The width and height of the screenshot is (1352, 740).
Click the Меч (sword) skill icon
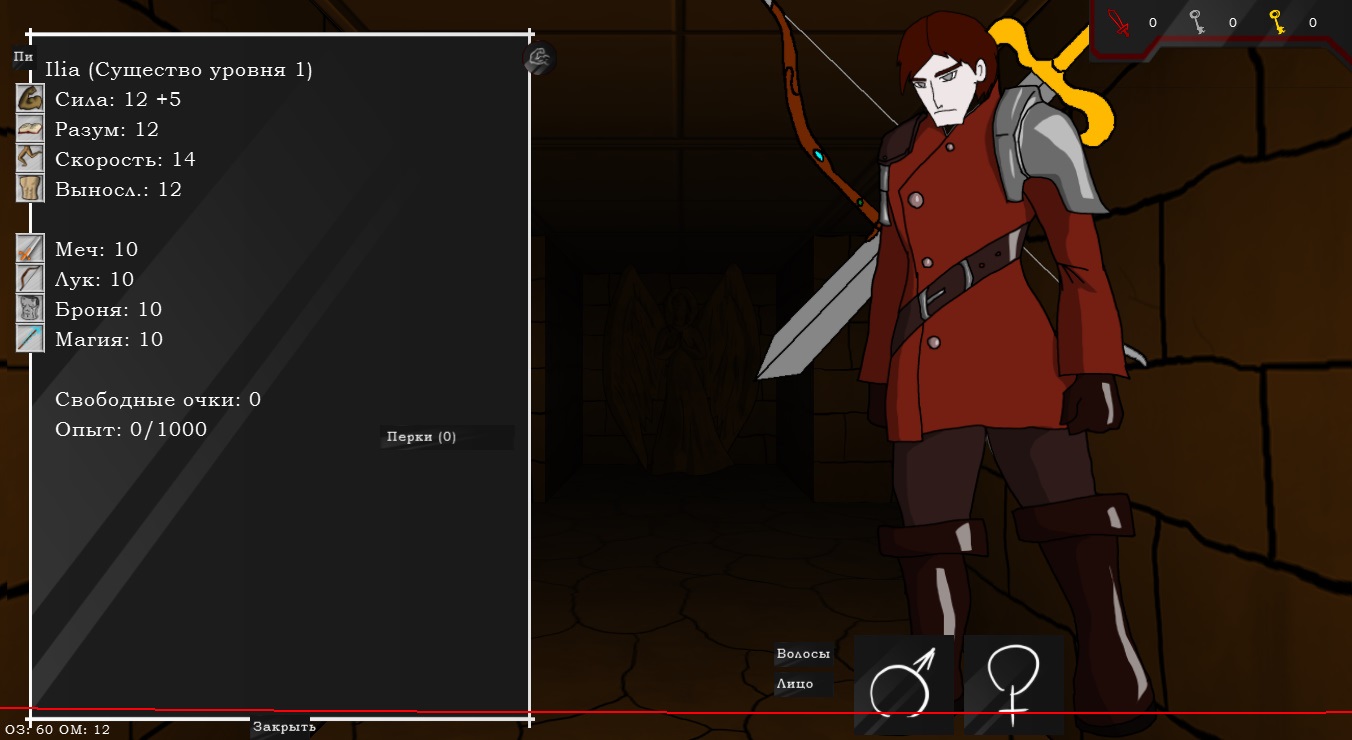(30, 248)
